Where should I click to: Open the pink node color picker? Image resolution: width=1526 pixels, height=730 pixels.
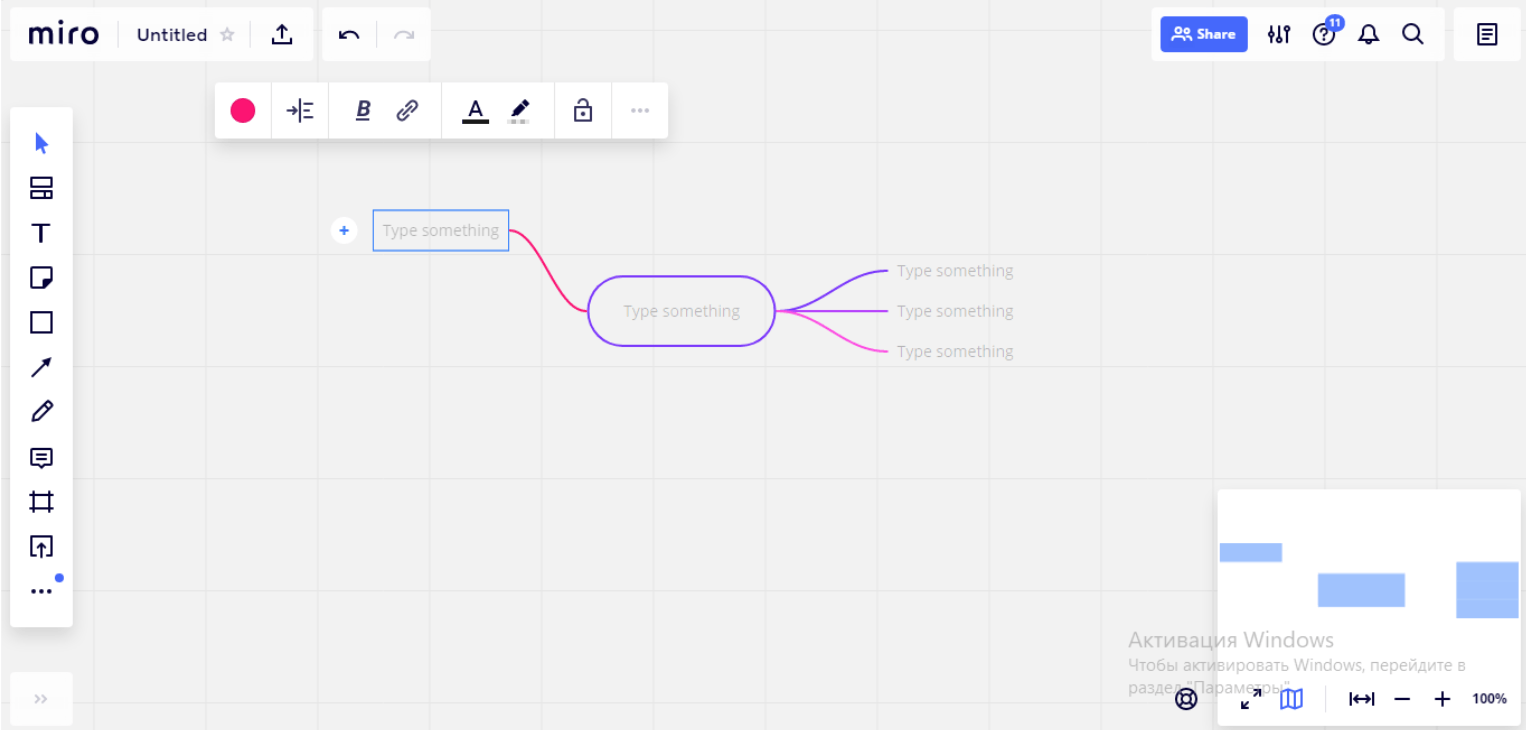click(243, 111)
